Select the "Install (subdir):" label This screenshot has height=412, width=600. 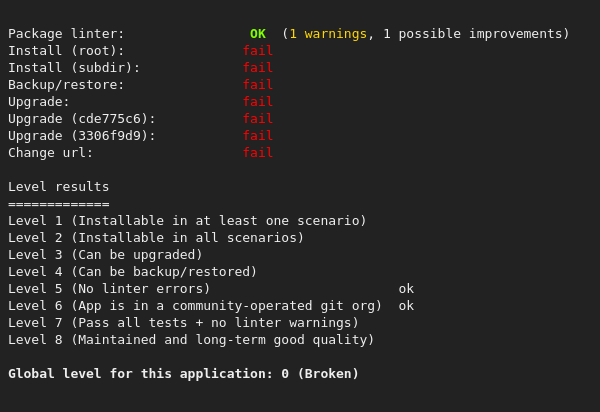tap(74, 68)
